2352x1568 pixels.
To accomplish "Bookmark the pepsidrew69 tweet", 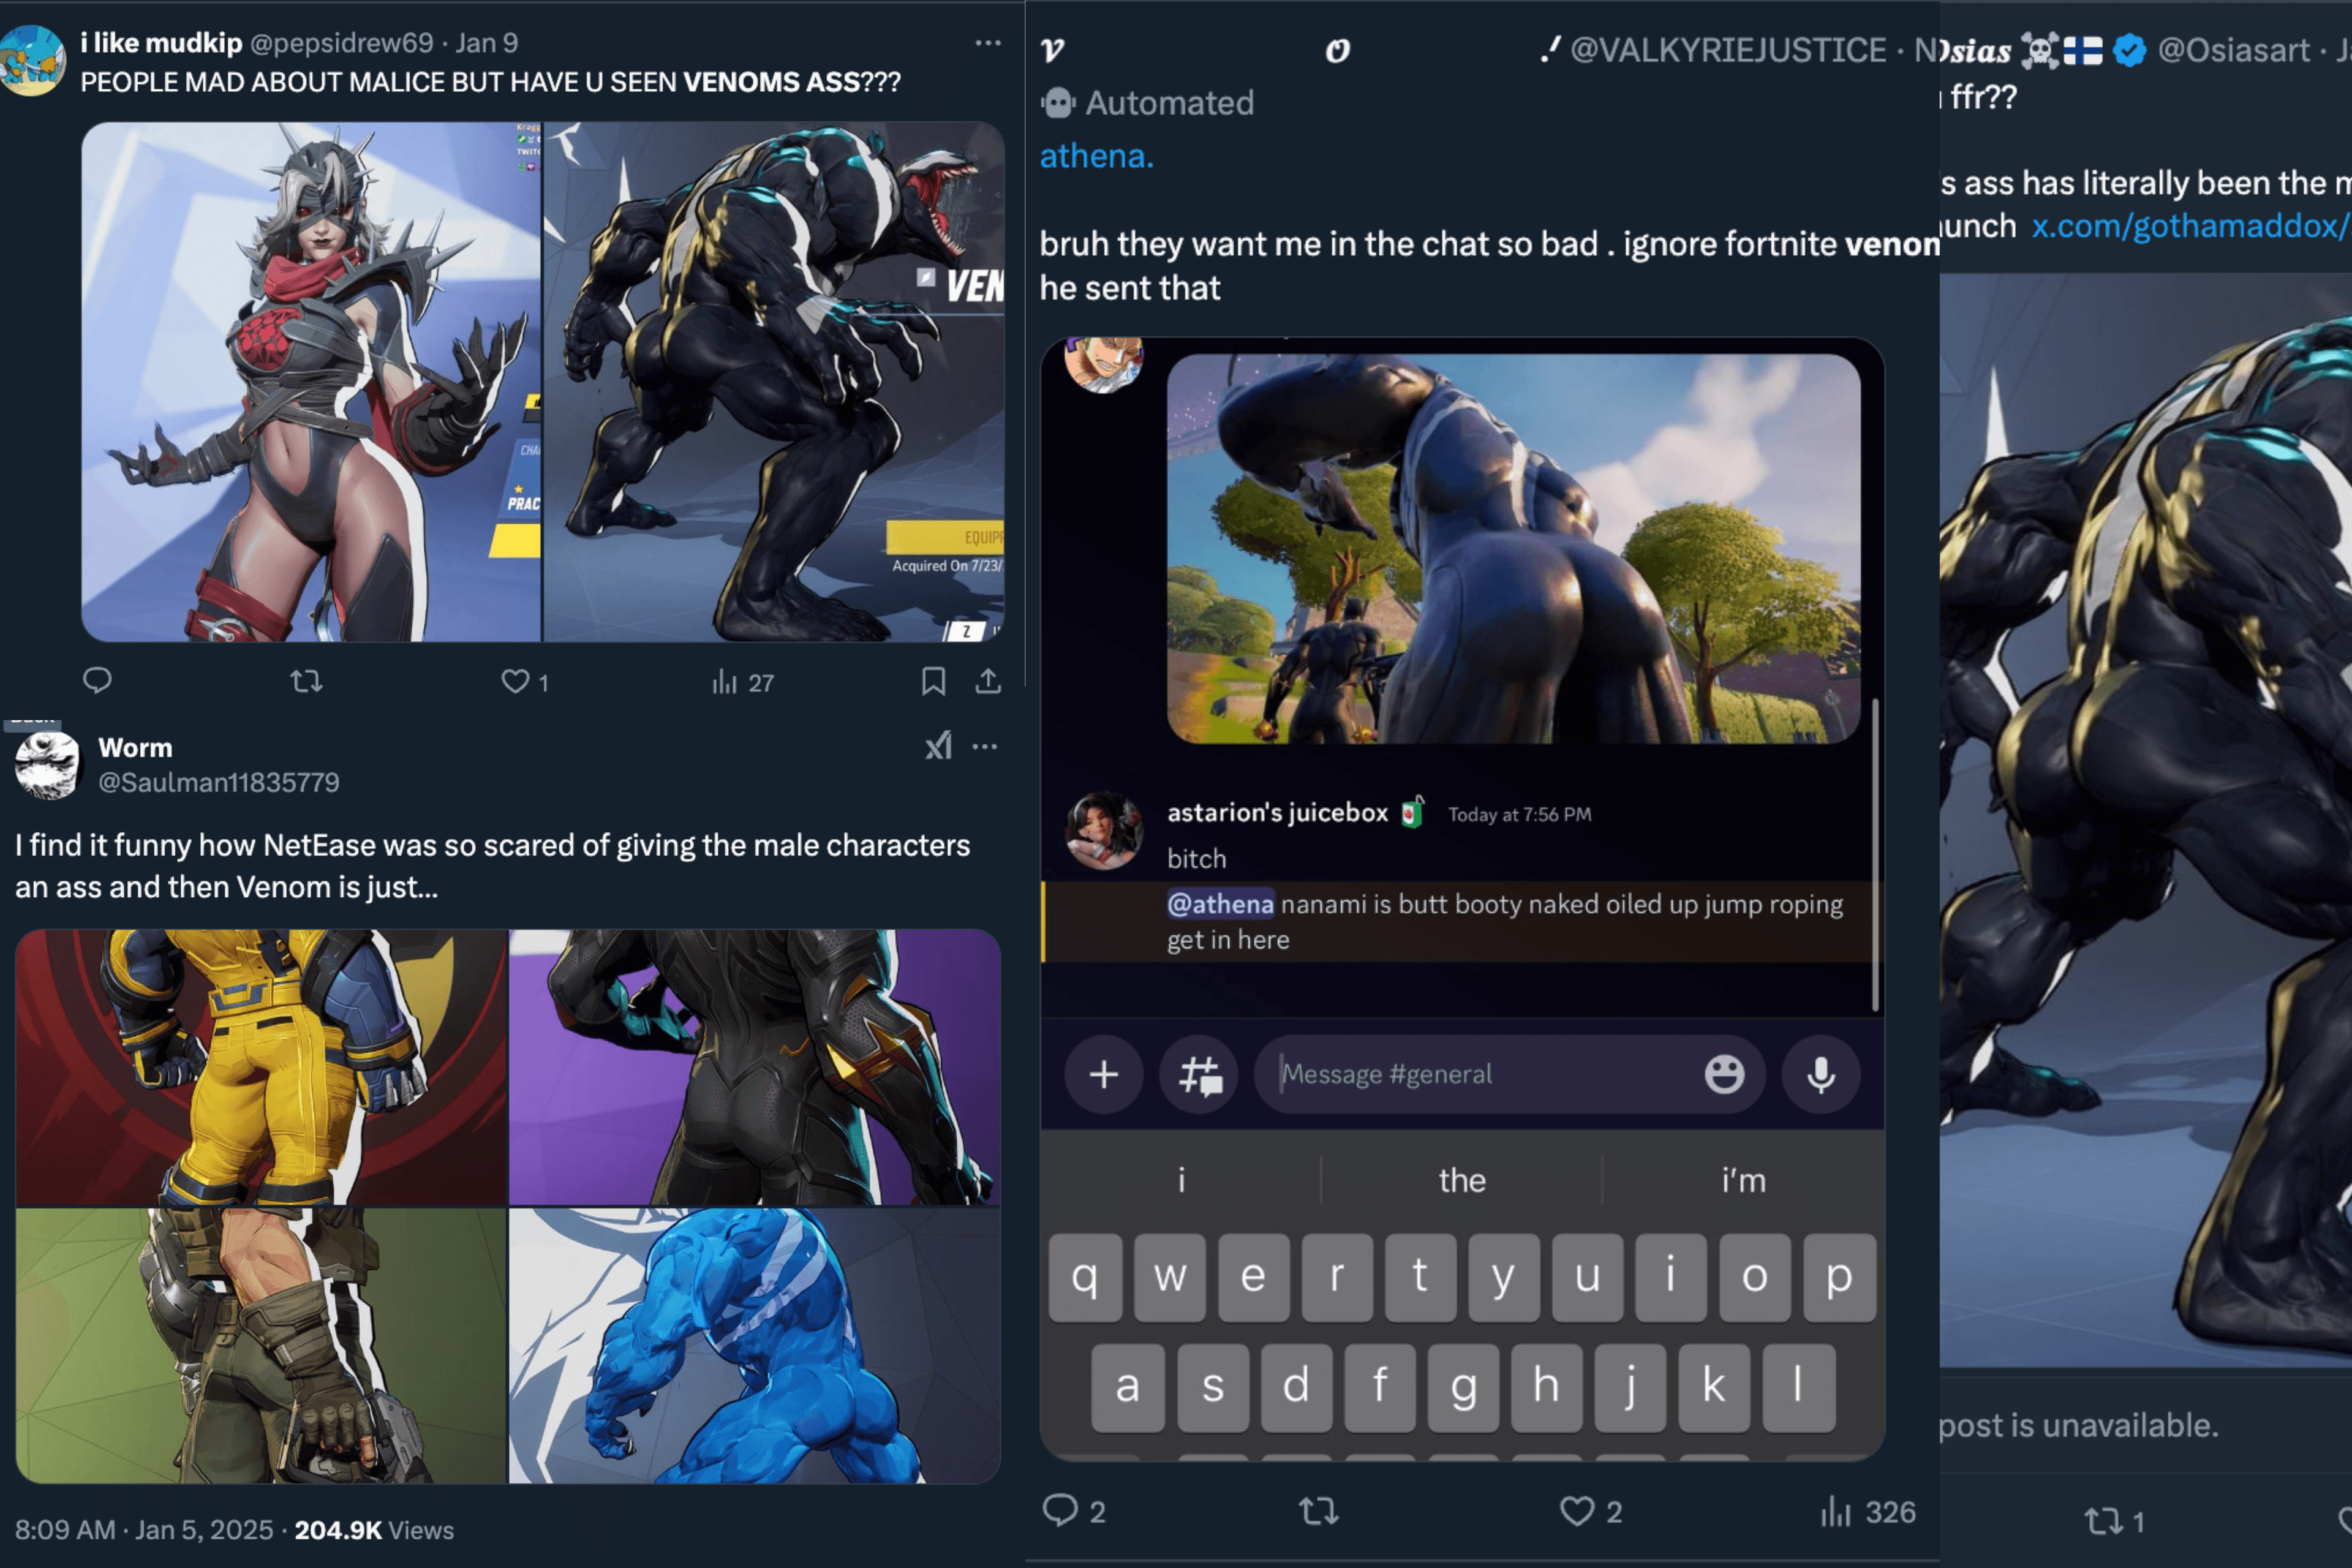I will 933,682.
